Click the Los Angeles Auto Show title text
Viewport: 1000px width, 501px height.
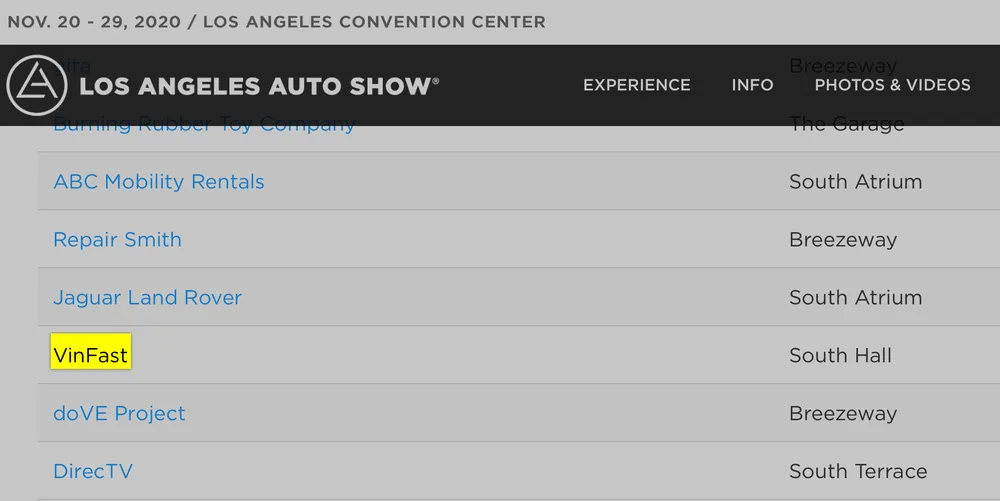pos(259,86)
